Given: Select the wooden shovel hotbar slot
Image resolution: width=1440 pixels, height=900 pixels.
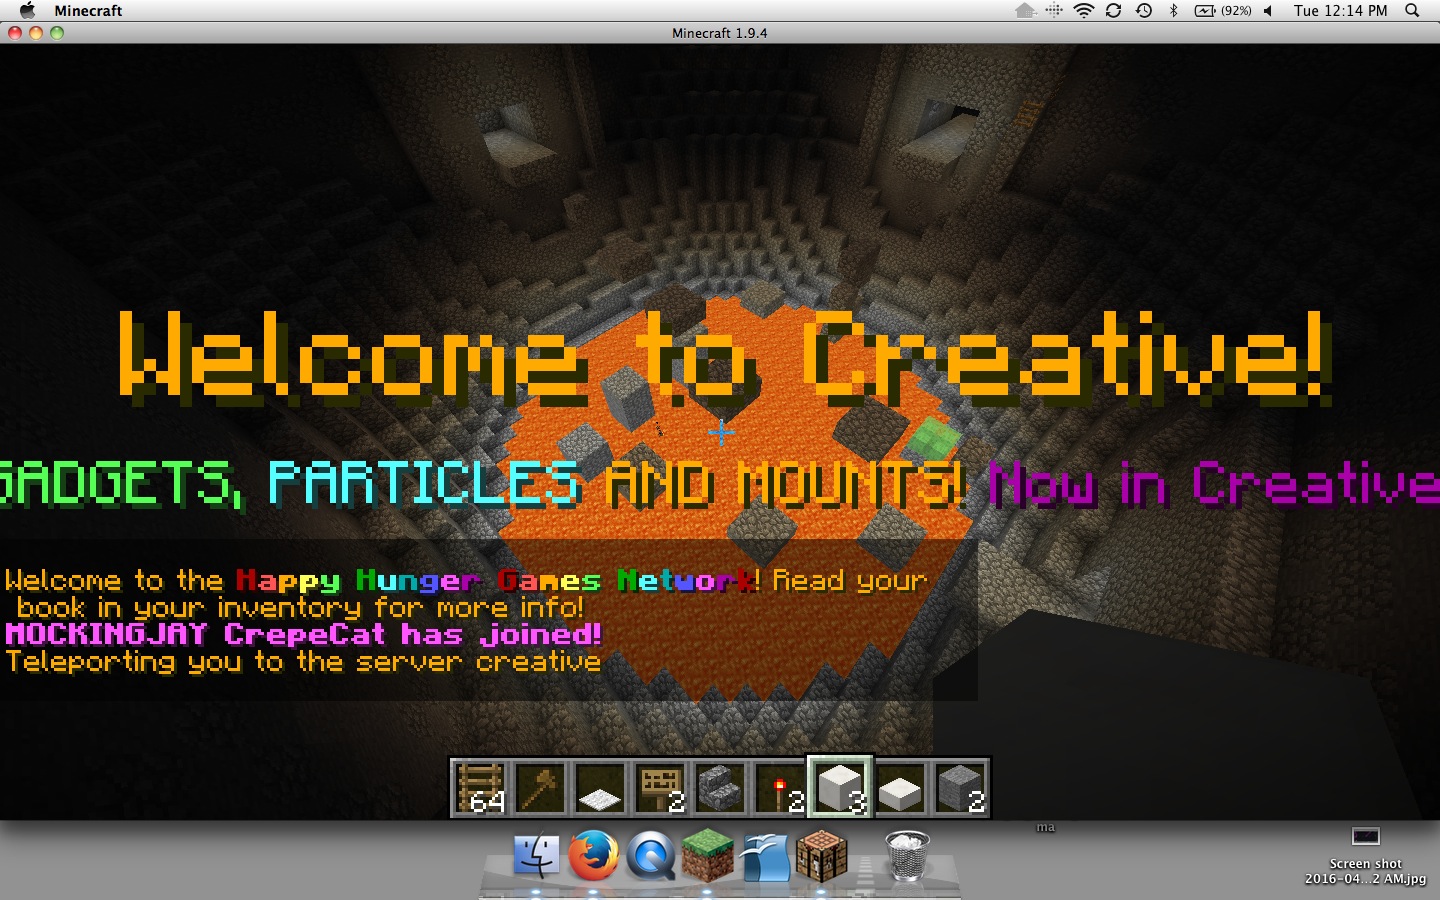Looking at the screenshot, I should (540, 788).
